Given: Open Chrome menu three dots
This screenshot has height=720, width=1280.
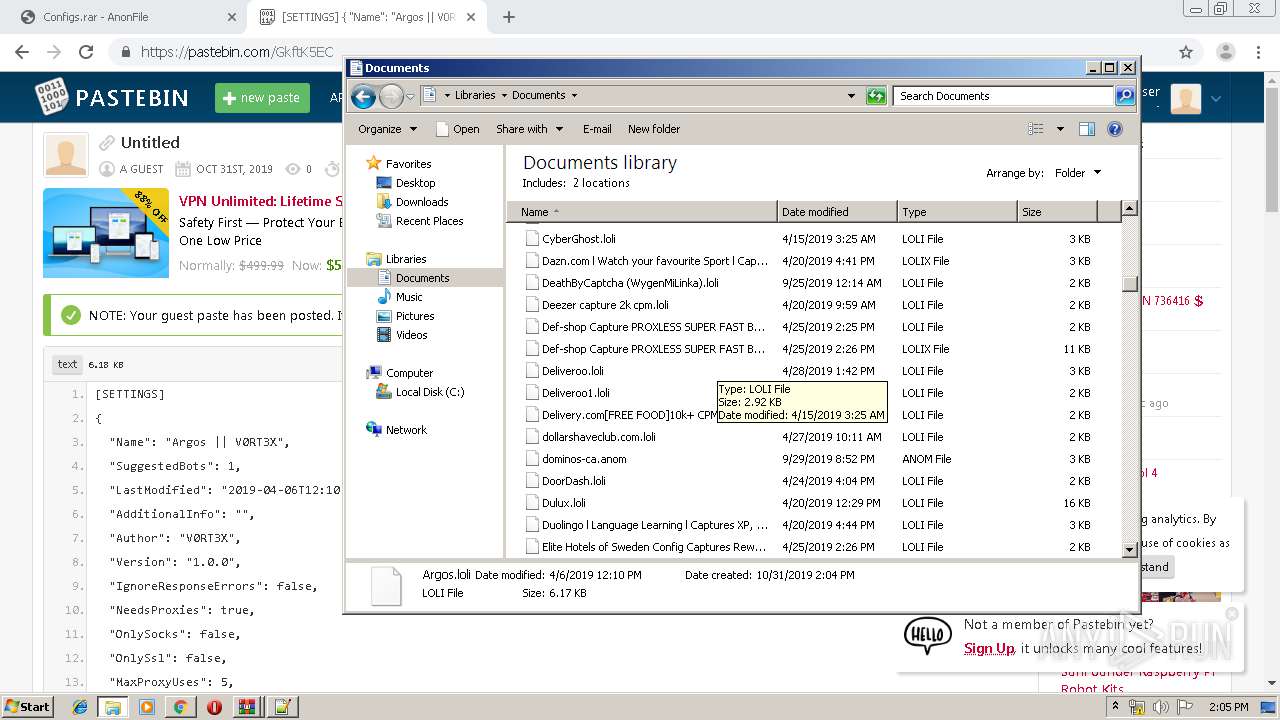Looking at the screenshot, I should coord(1257,52).
